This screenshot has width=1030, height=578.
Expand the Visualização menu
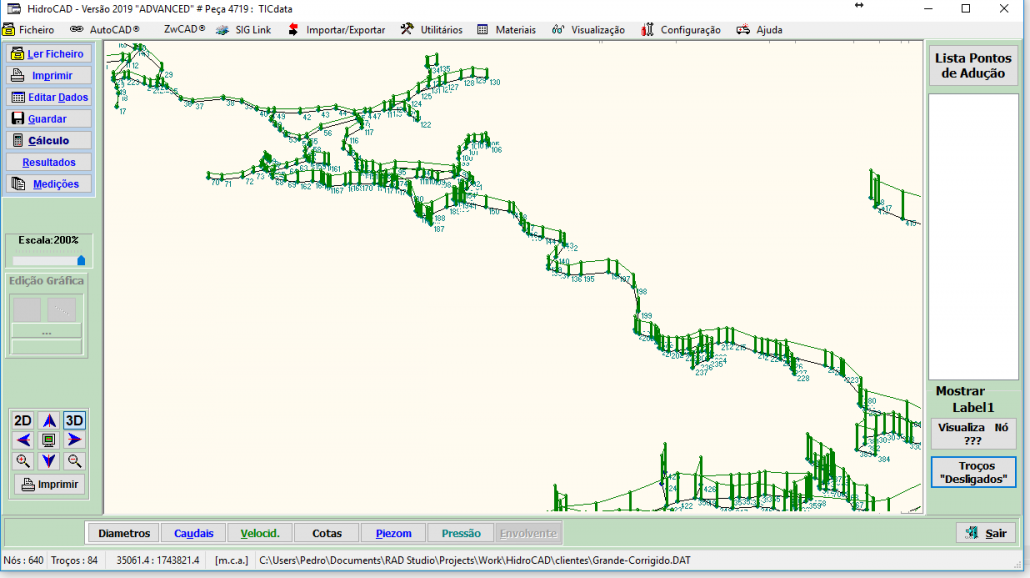(x=589, y=30)
